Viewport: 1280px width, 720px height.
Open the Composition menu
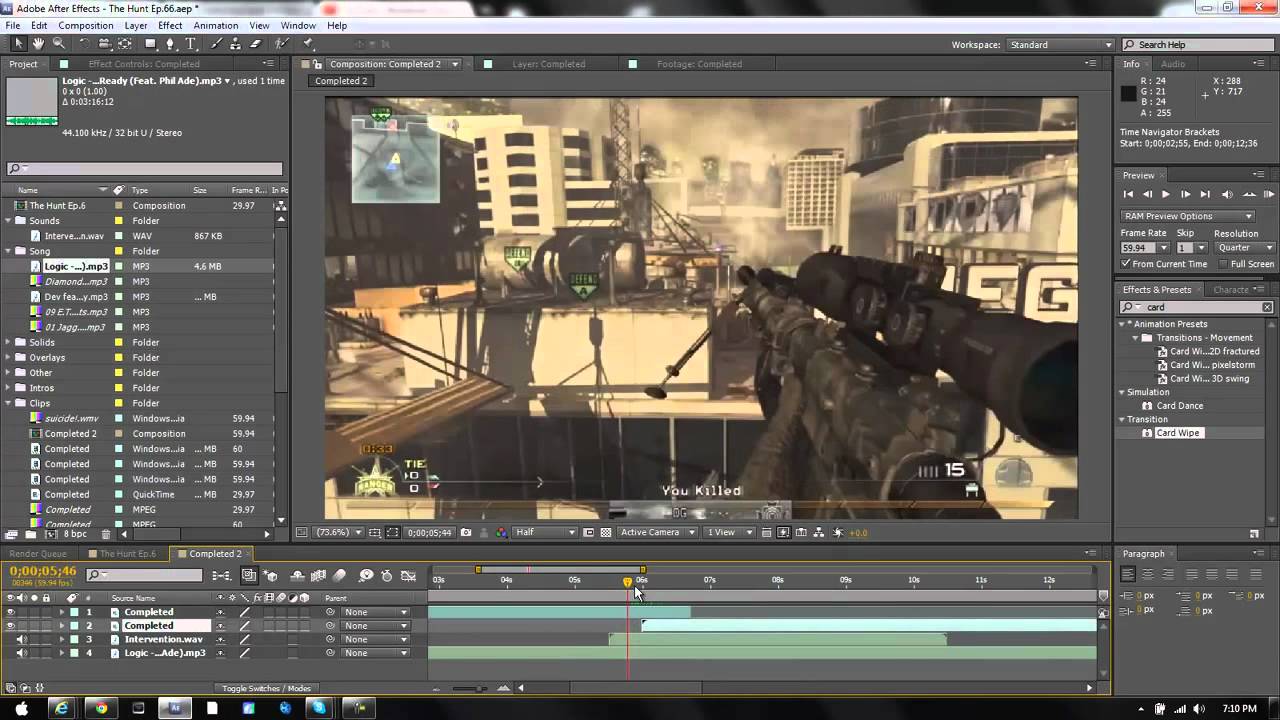click(85, 25)
